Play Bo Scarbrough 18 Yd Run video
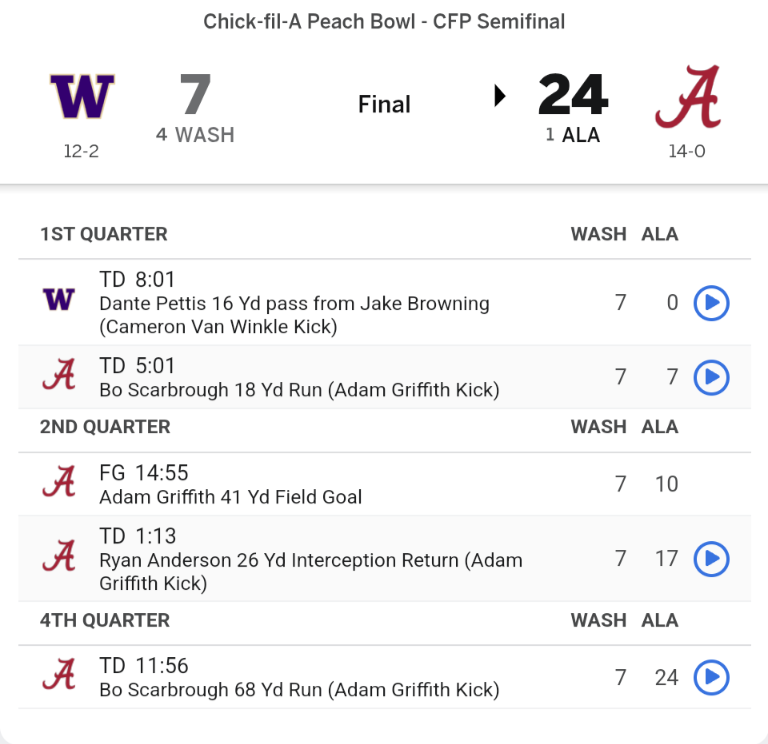Screen dimensions: 768x744 point(711,377)
